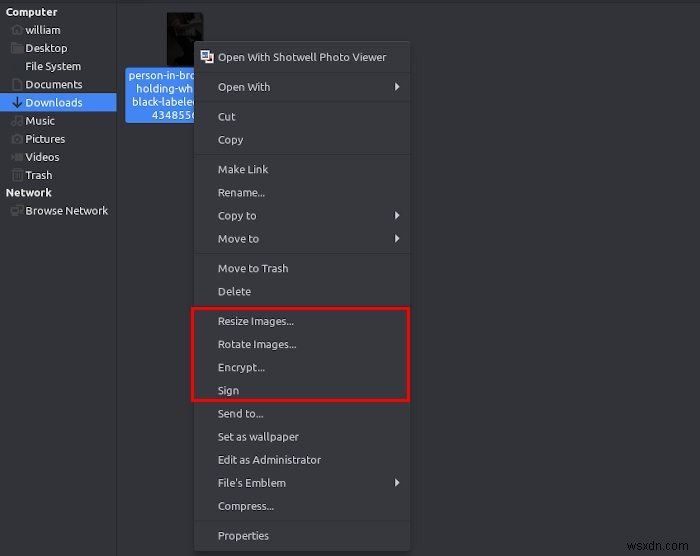This screenshot has width=700, height=556.
Task: Click the Network section heading
Action: pos(29,192)
